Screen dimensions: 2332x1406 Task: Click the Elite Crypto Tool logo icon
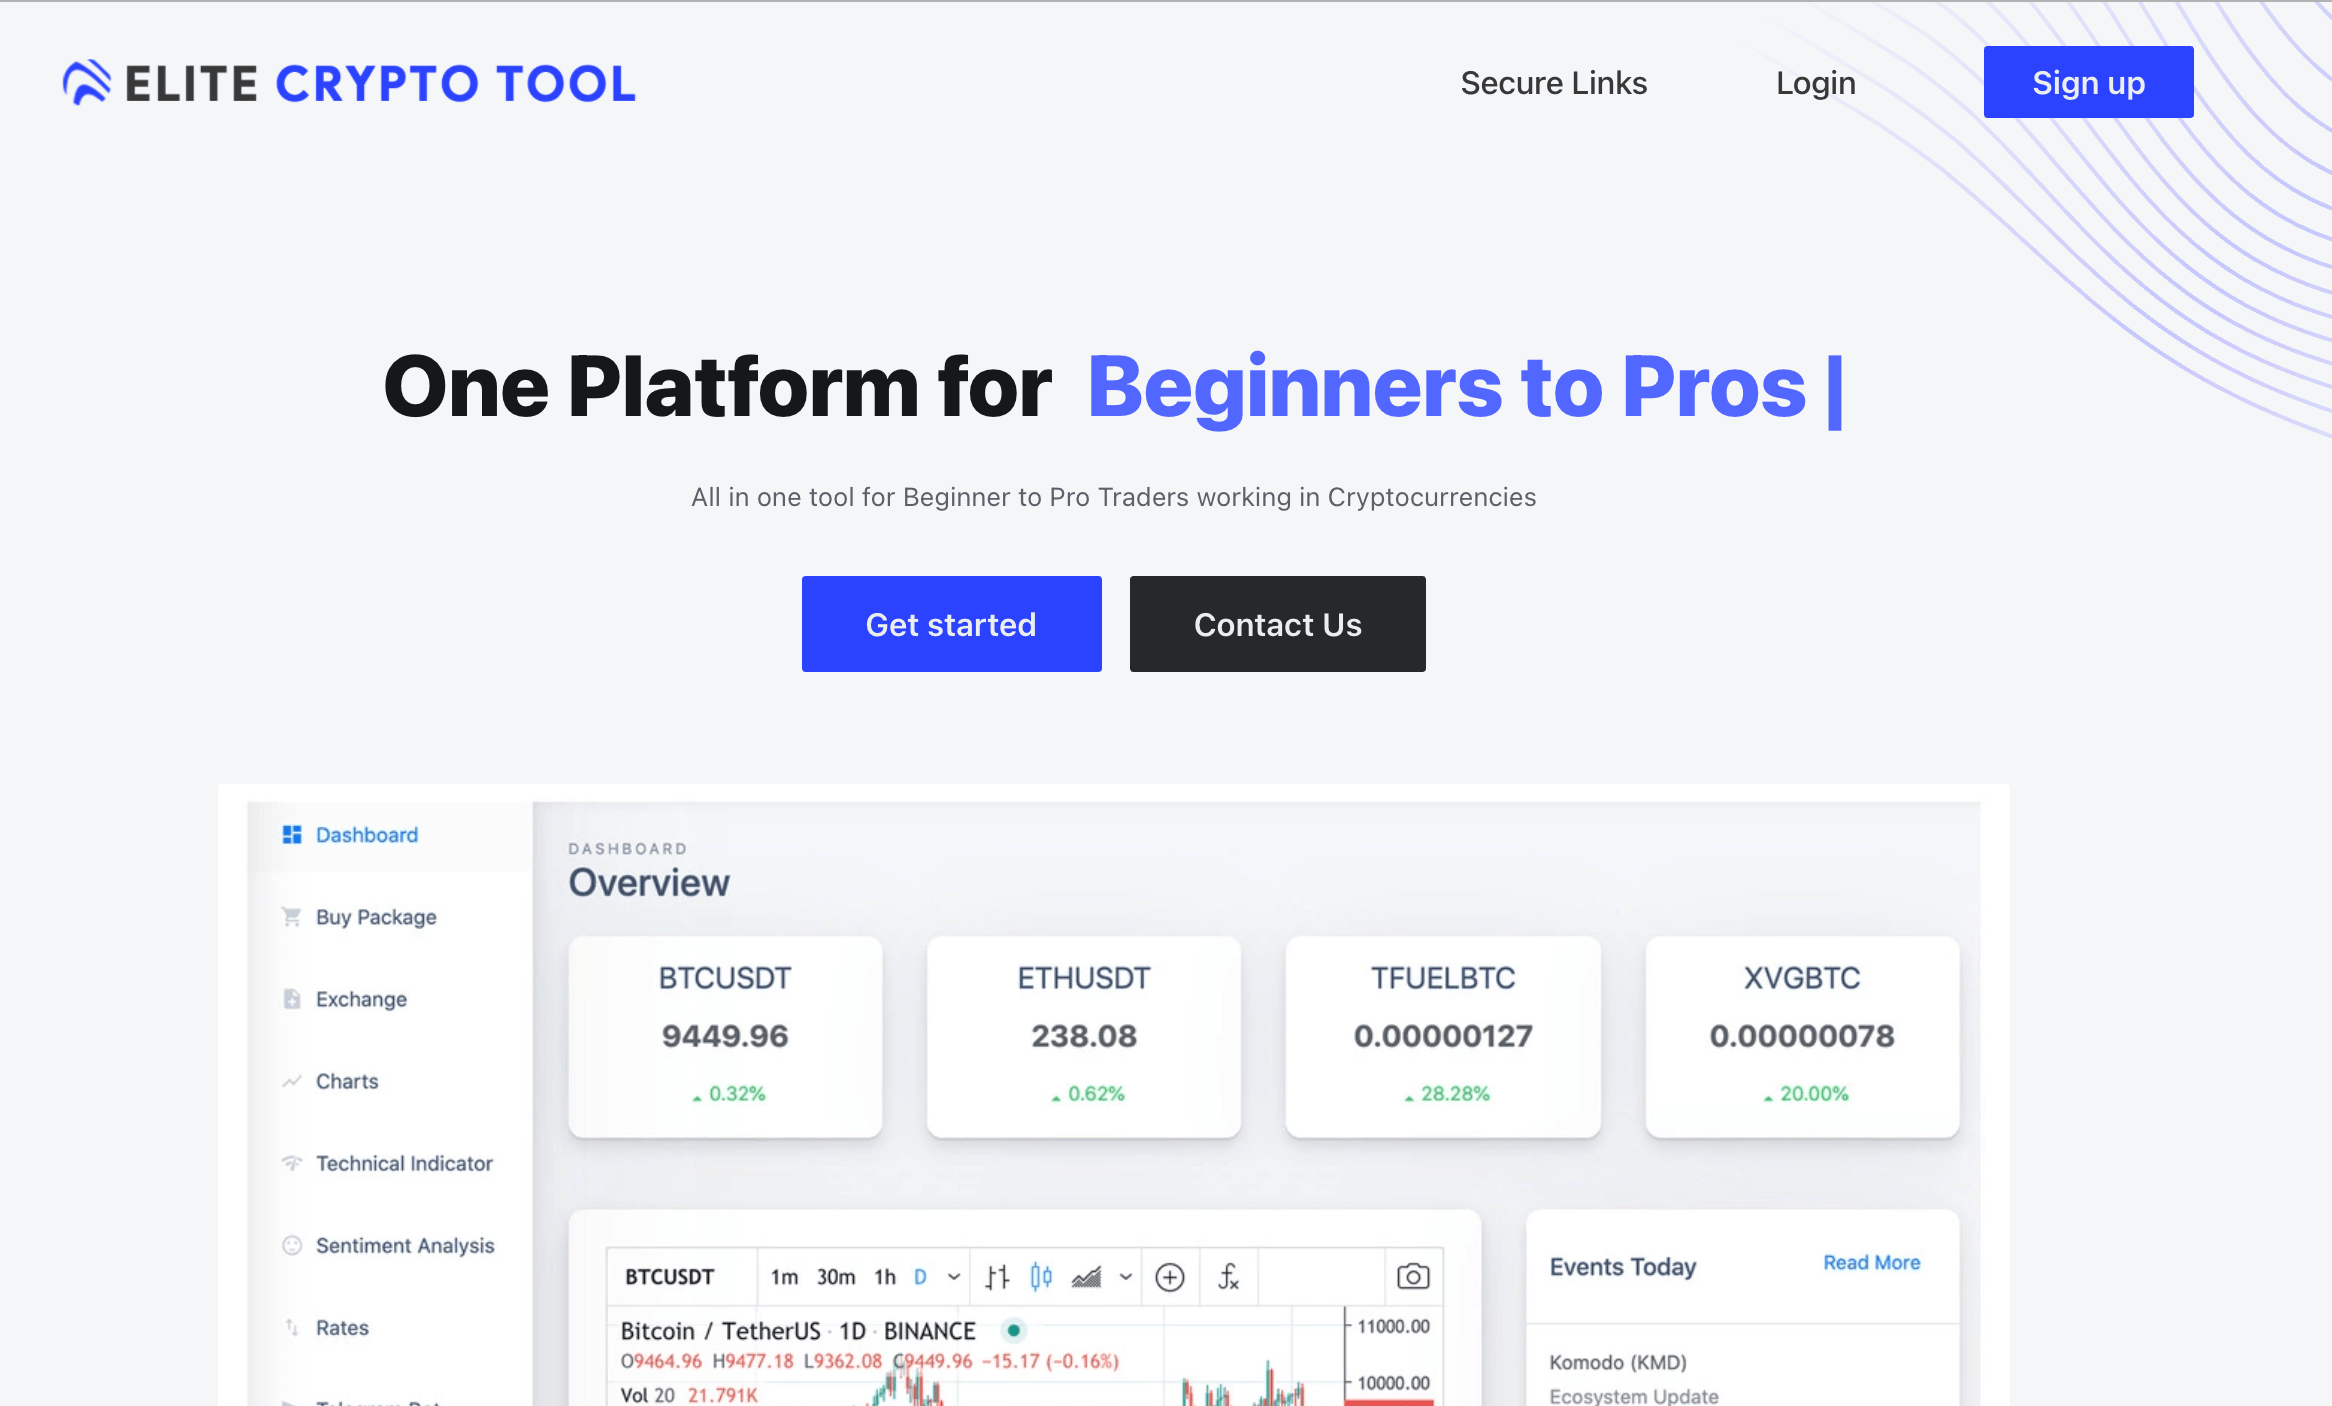(x=87, y=83)
